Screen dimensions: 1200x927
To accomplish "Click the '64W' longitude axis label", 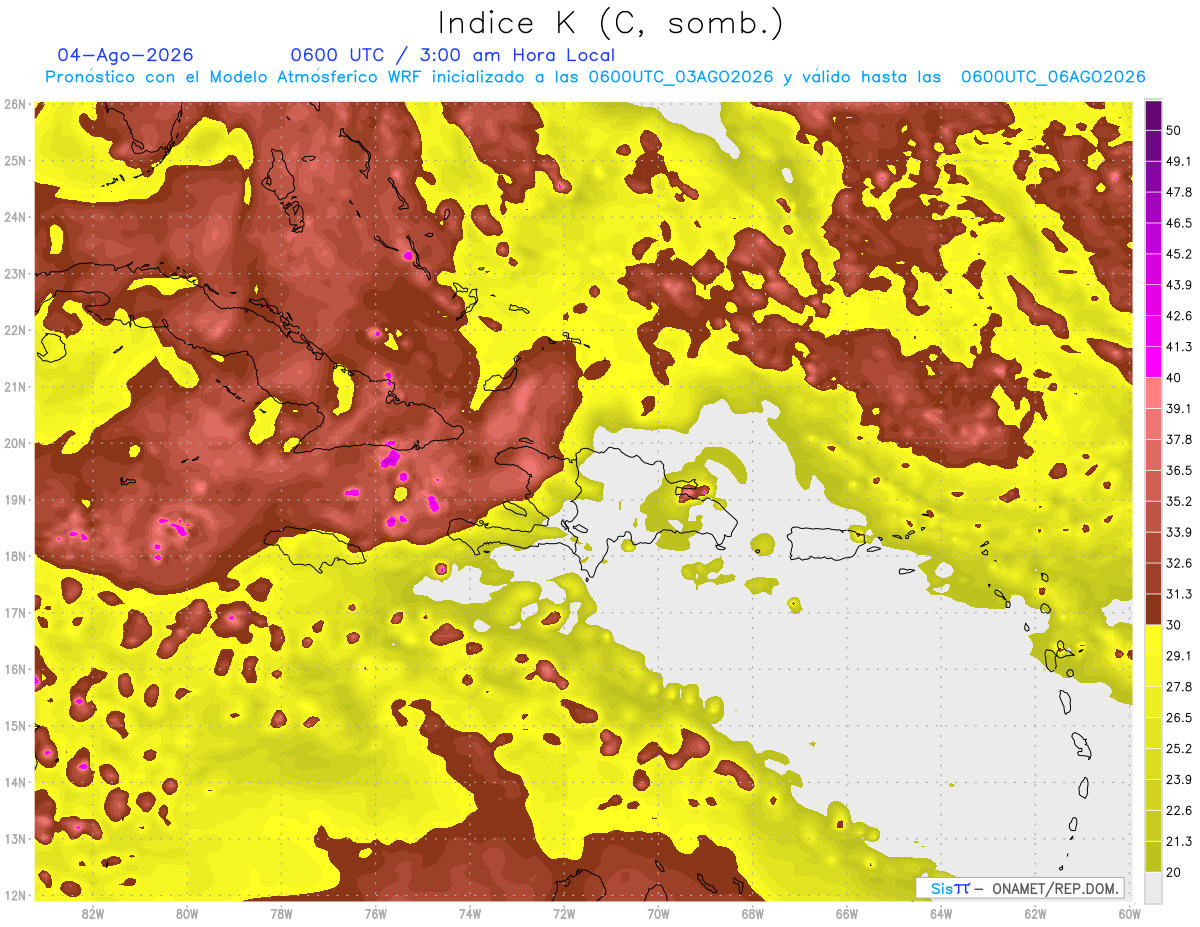I will pos(941,913).
